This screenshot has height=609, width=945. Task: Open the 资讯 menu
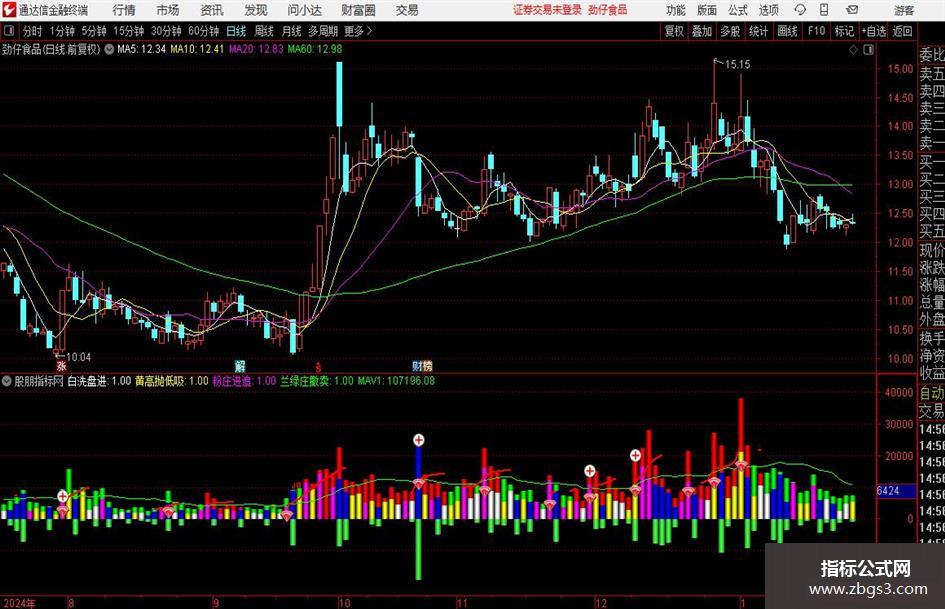coord(212,10)
